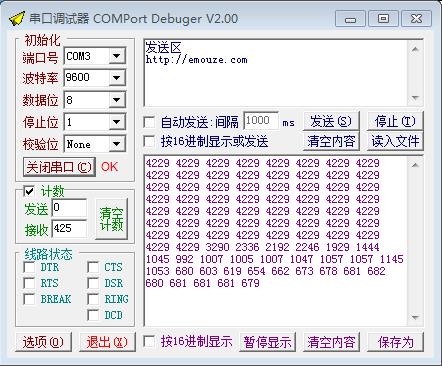The image size is (442, 366).
Task: Click the 关闭串口(C) button
Action: point(59,167)
